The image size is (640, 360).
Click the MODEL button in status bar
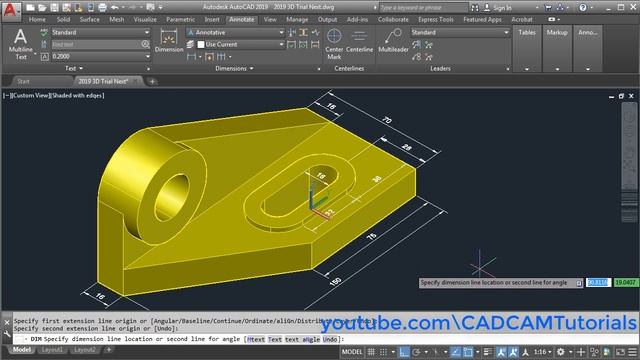[x=352, y=352]
